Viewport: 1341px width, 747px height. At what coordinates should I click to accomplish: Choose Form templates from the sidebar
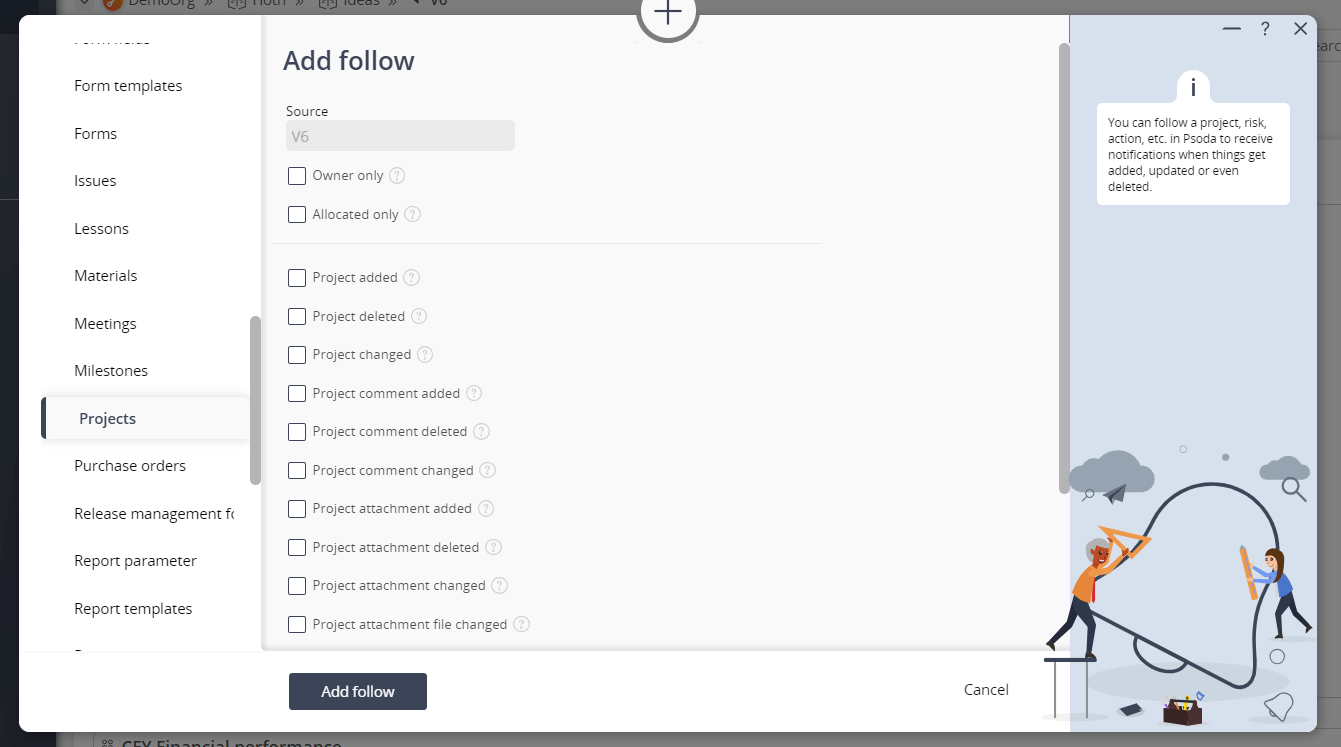click(x=128, y=86)
